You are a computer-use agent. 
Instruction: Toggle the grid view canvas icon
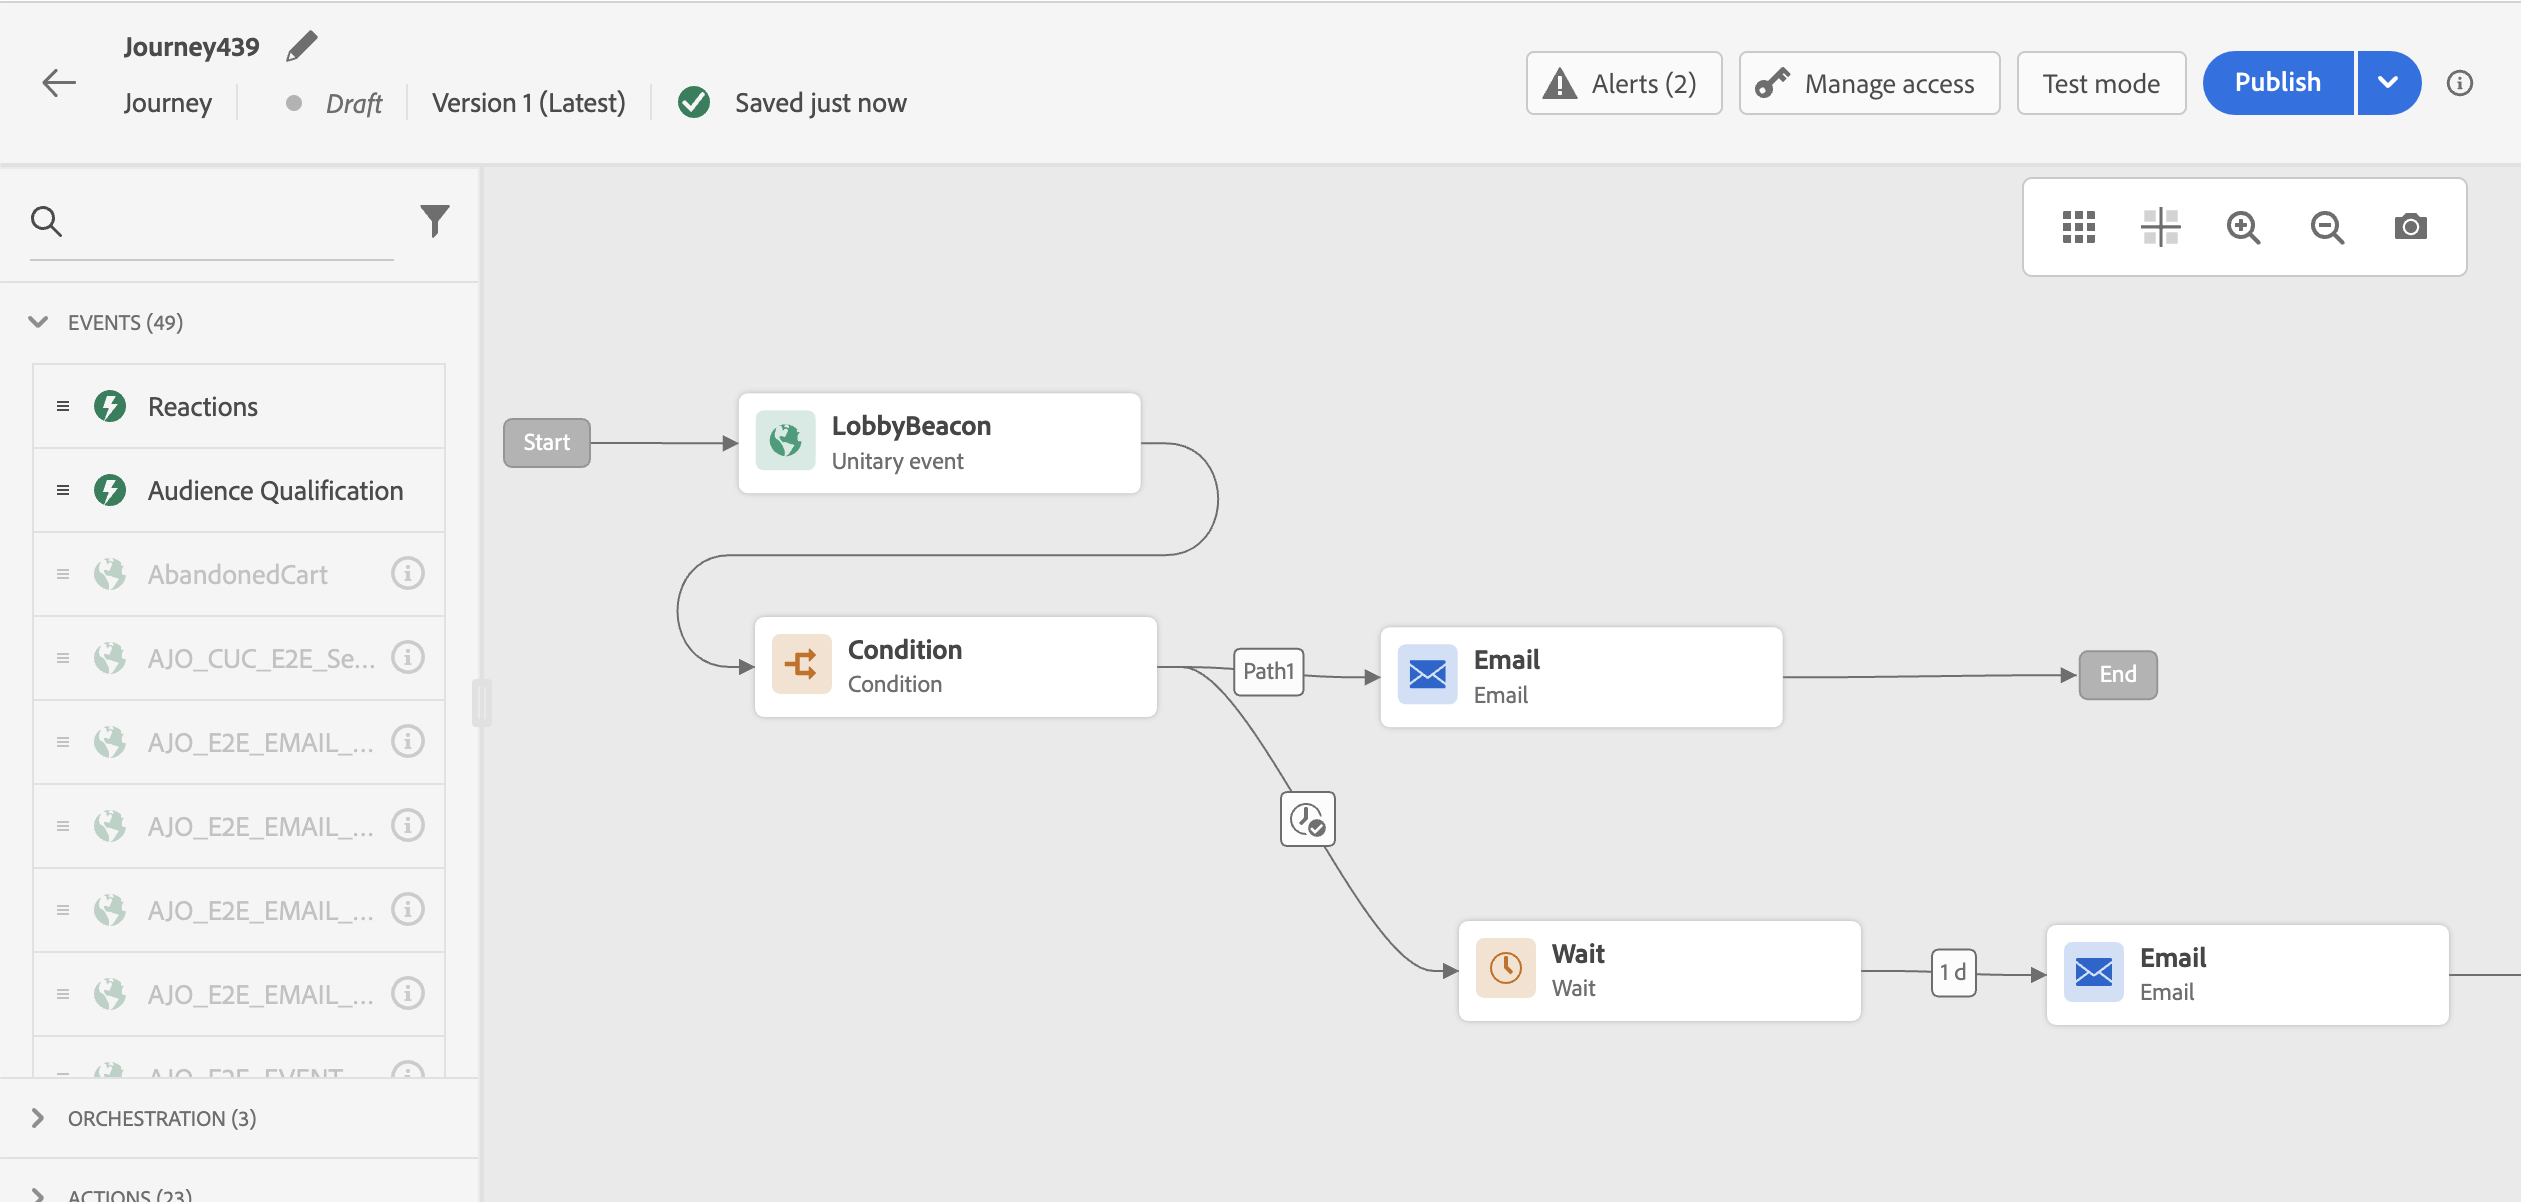pos(2078,227)
